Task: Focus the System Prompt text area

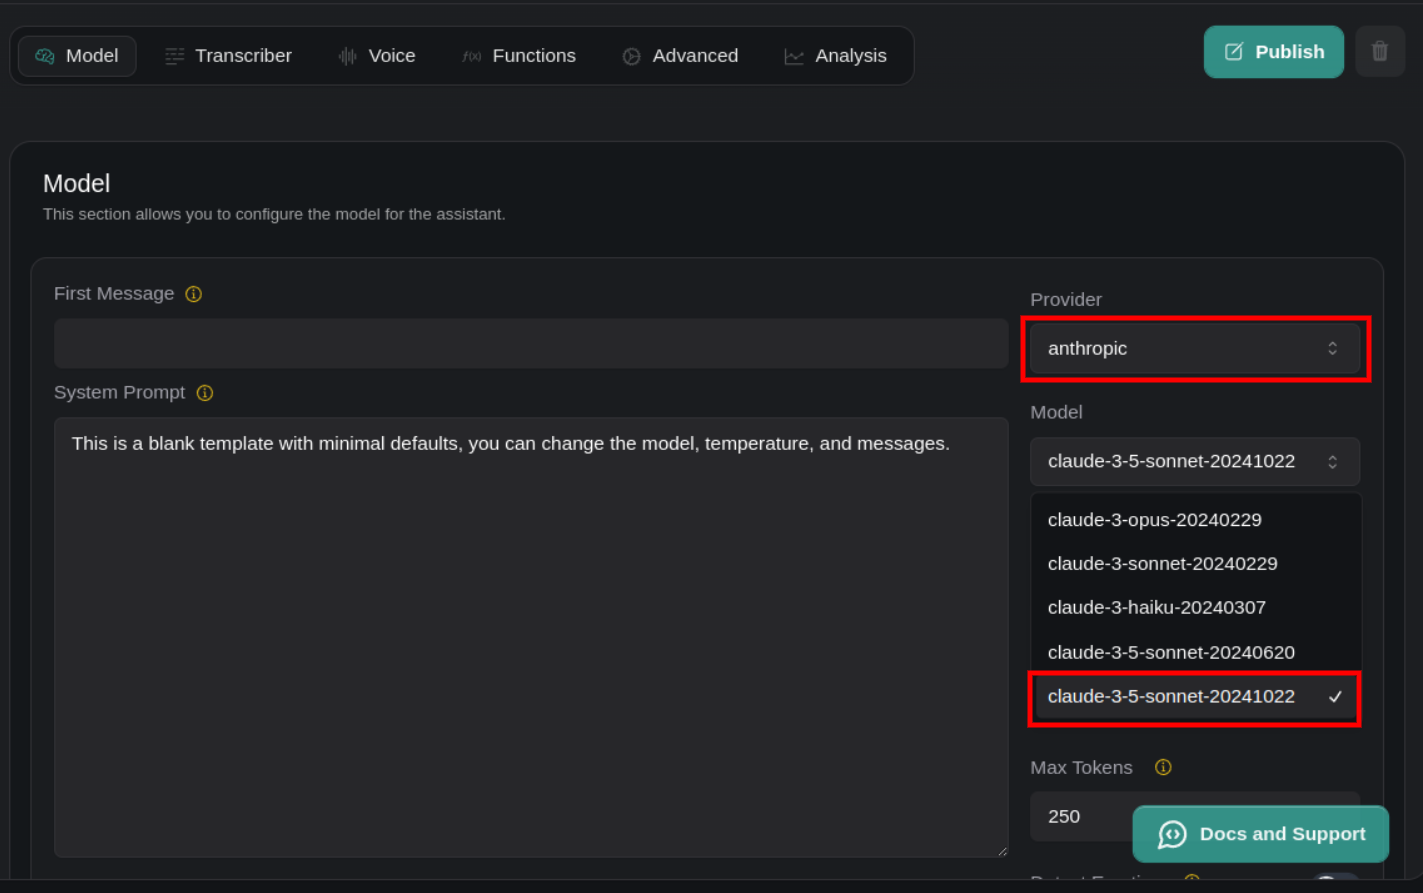Action: click(x=530, y=640)
